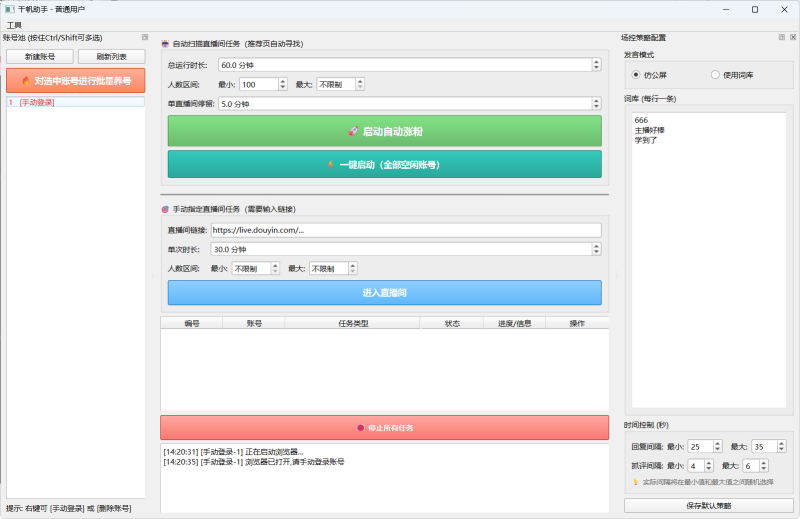Image resolution: width=800 pixels, height=519 pixels.
Task: Adjust the auto-scan 最小 100 spinner arrows
Action: pos(283,85)
